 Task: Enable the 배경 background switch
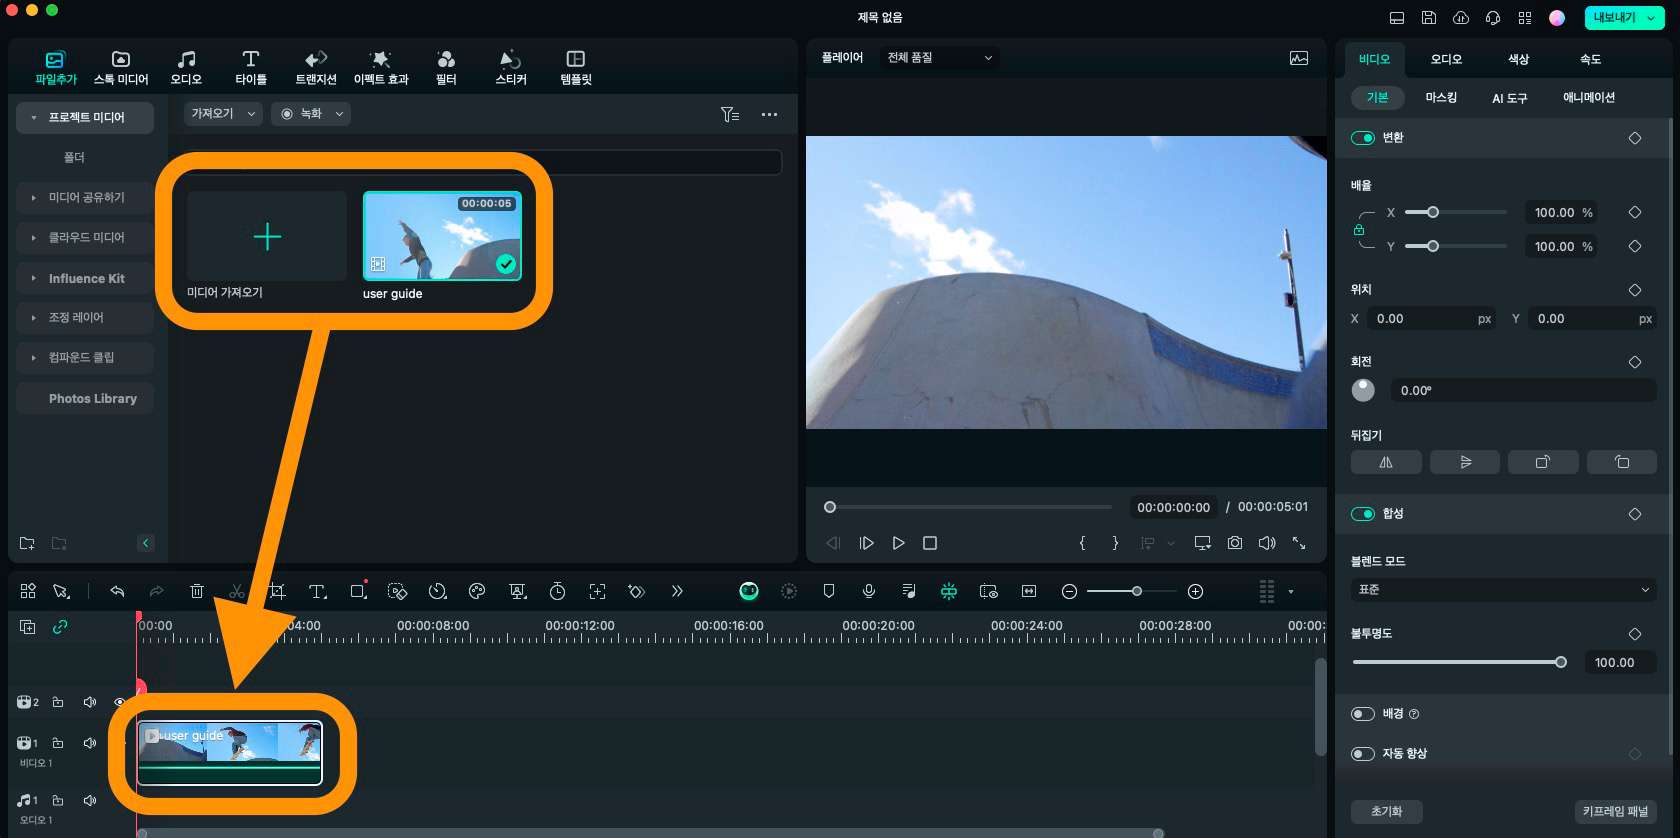(x=1363, y=714)
